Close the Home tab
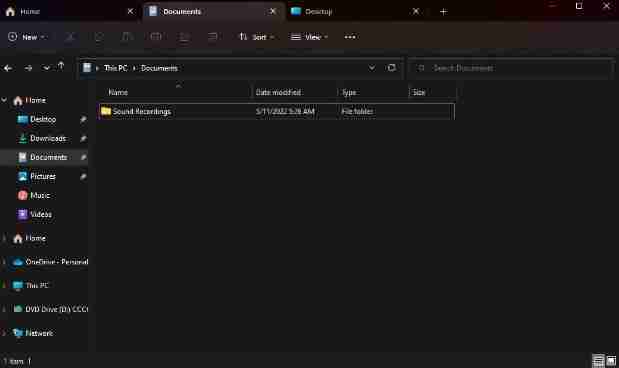The height and width of the screenshot is (368, 619). pos(130,12)
